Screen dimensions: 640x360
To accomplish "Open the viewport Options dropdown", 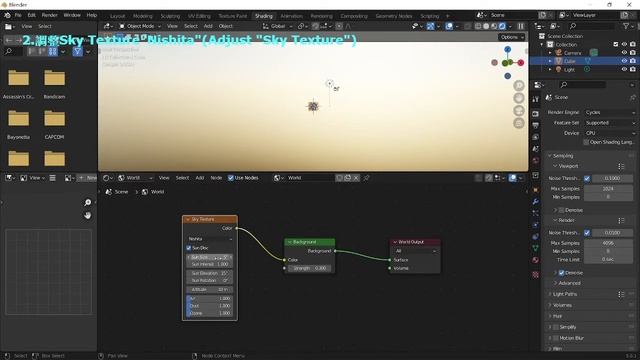I will 511,37.
